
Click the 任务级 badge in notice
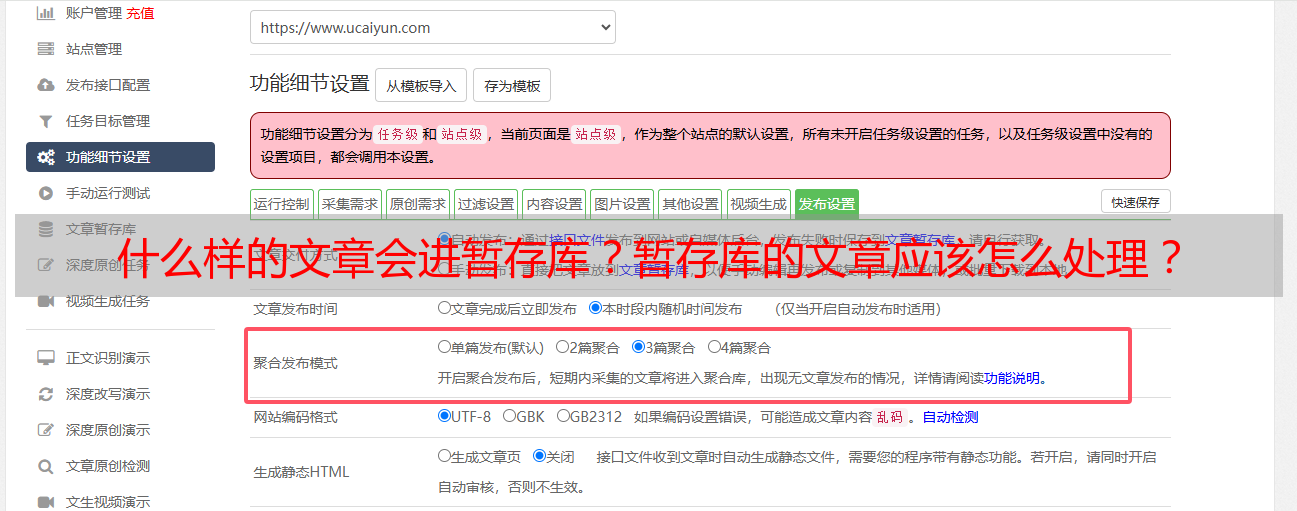(397, 134)
